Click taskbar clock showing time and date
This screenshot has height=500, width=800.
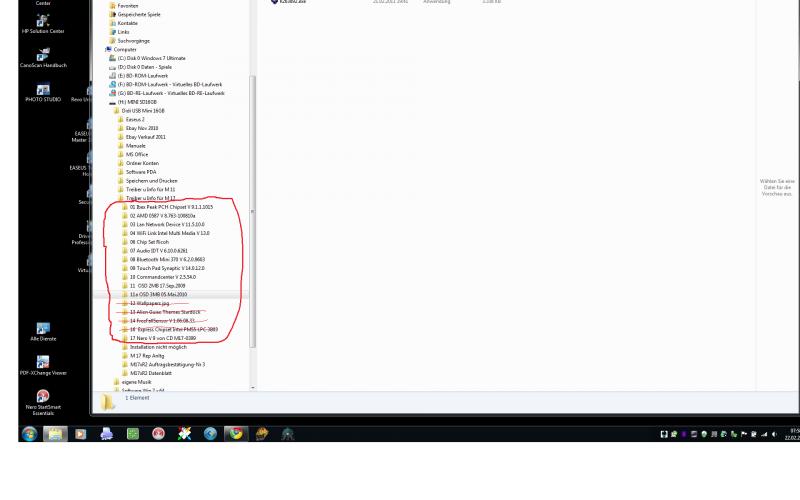(792, 434)
